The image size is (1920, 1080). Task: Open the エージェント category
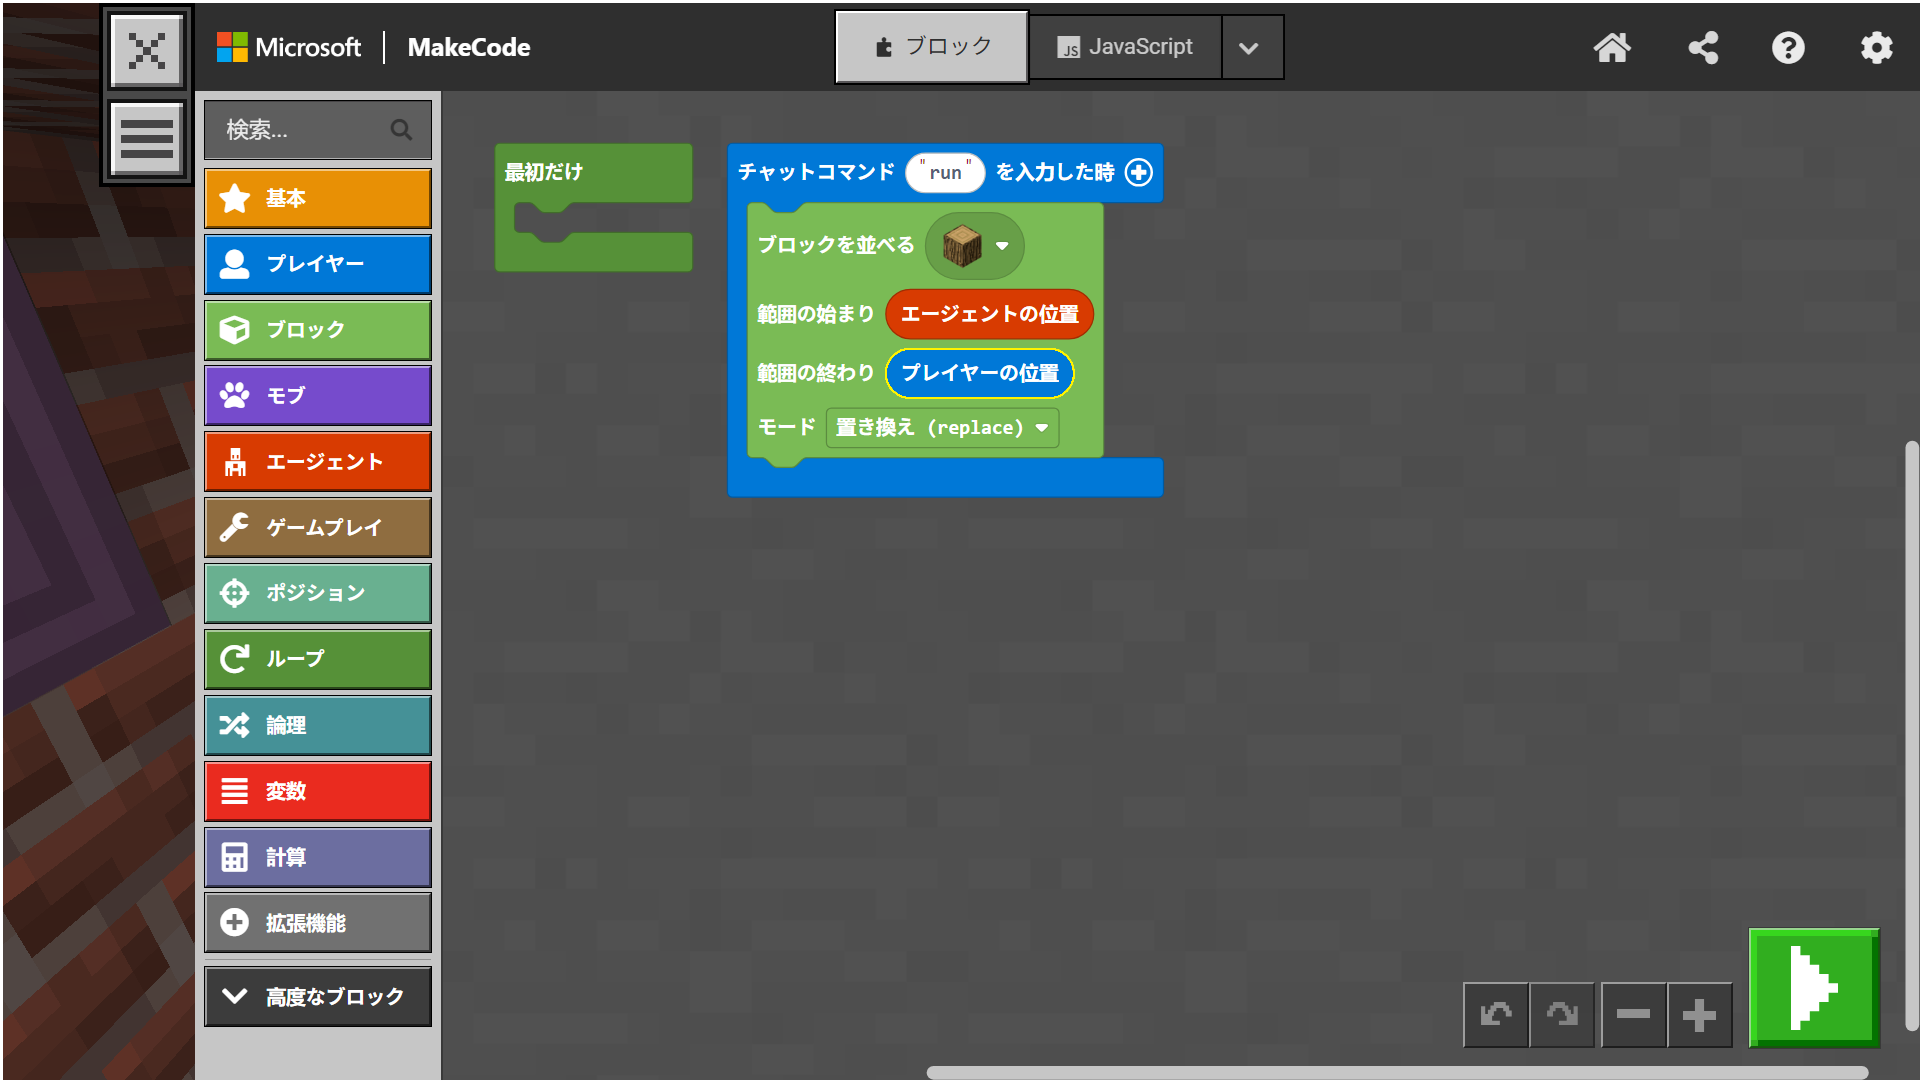pyautogui.click(x=318, y=462)
